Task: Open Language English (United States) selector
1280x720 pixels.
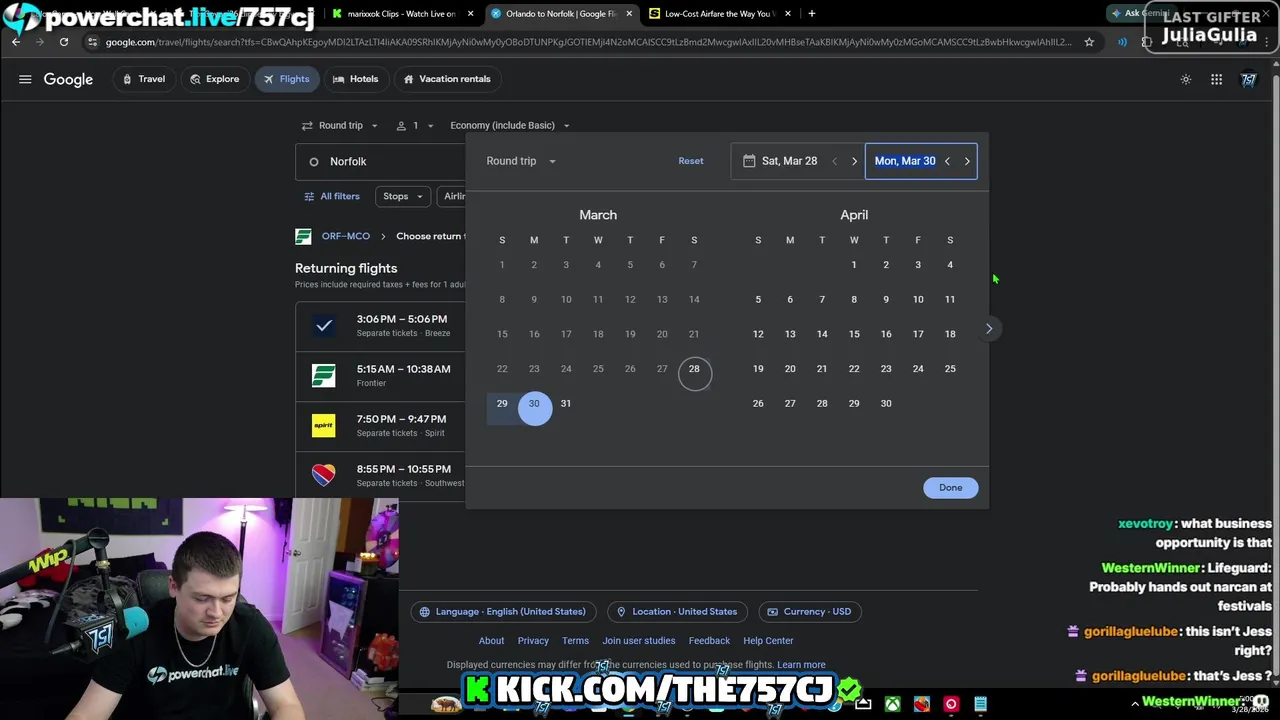Action: (x=503, y=612)
